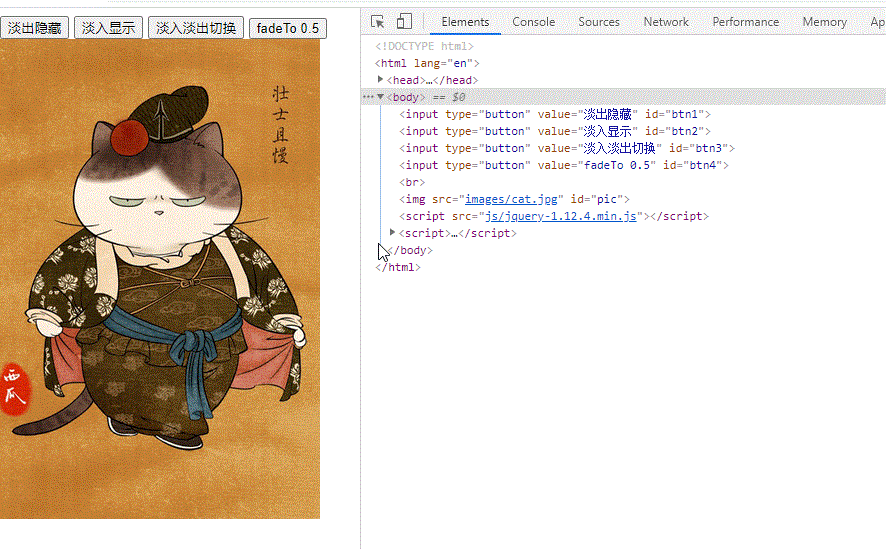
Task: Click the 淡入显示 button
Action: tap(108, 28)
